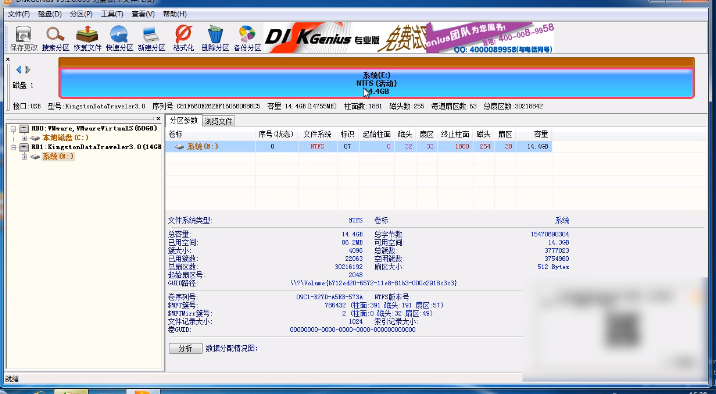
Task: Launch the 恢复文件 file recovery tool
Action: [x=87, y=38]
